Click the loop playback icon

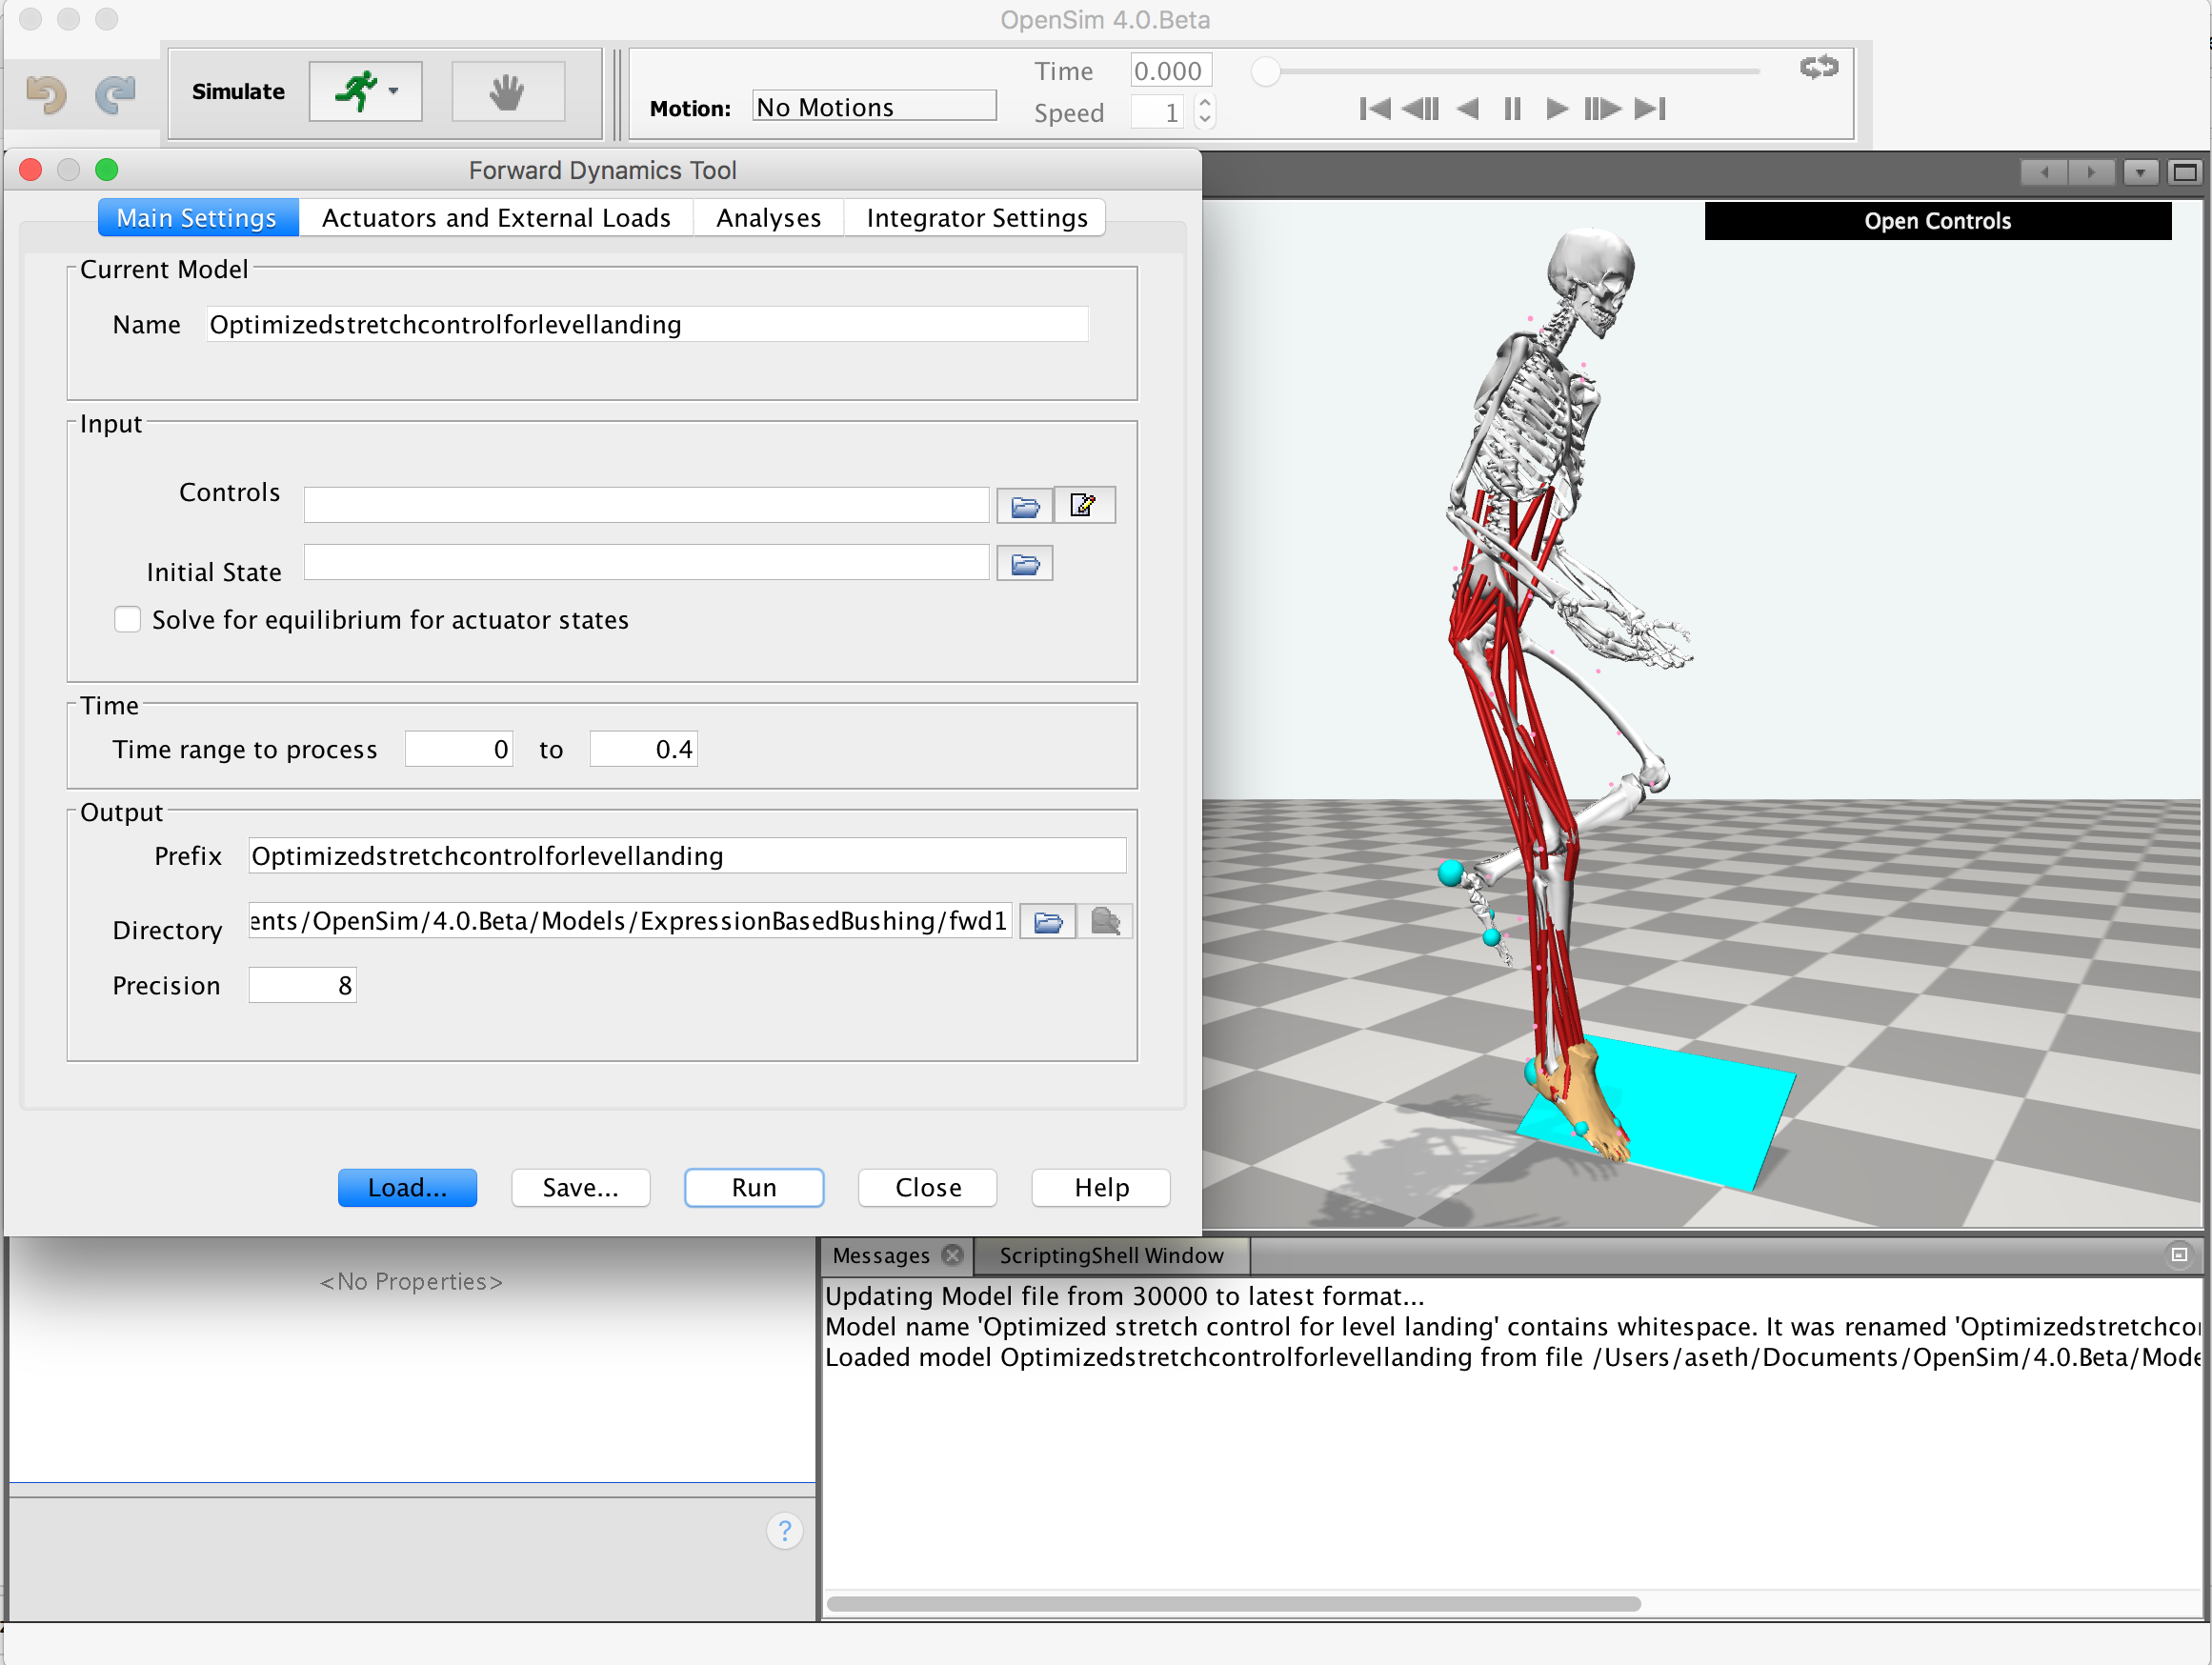(1818, 68)
